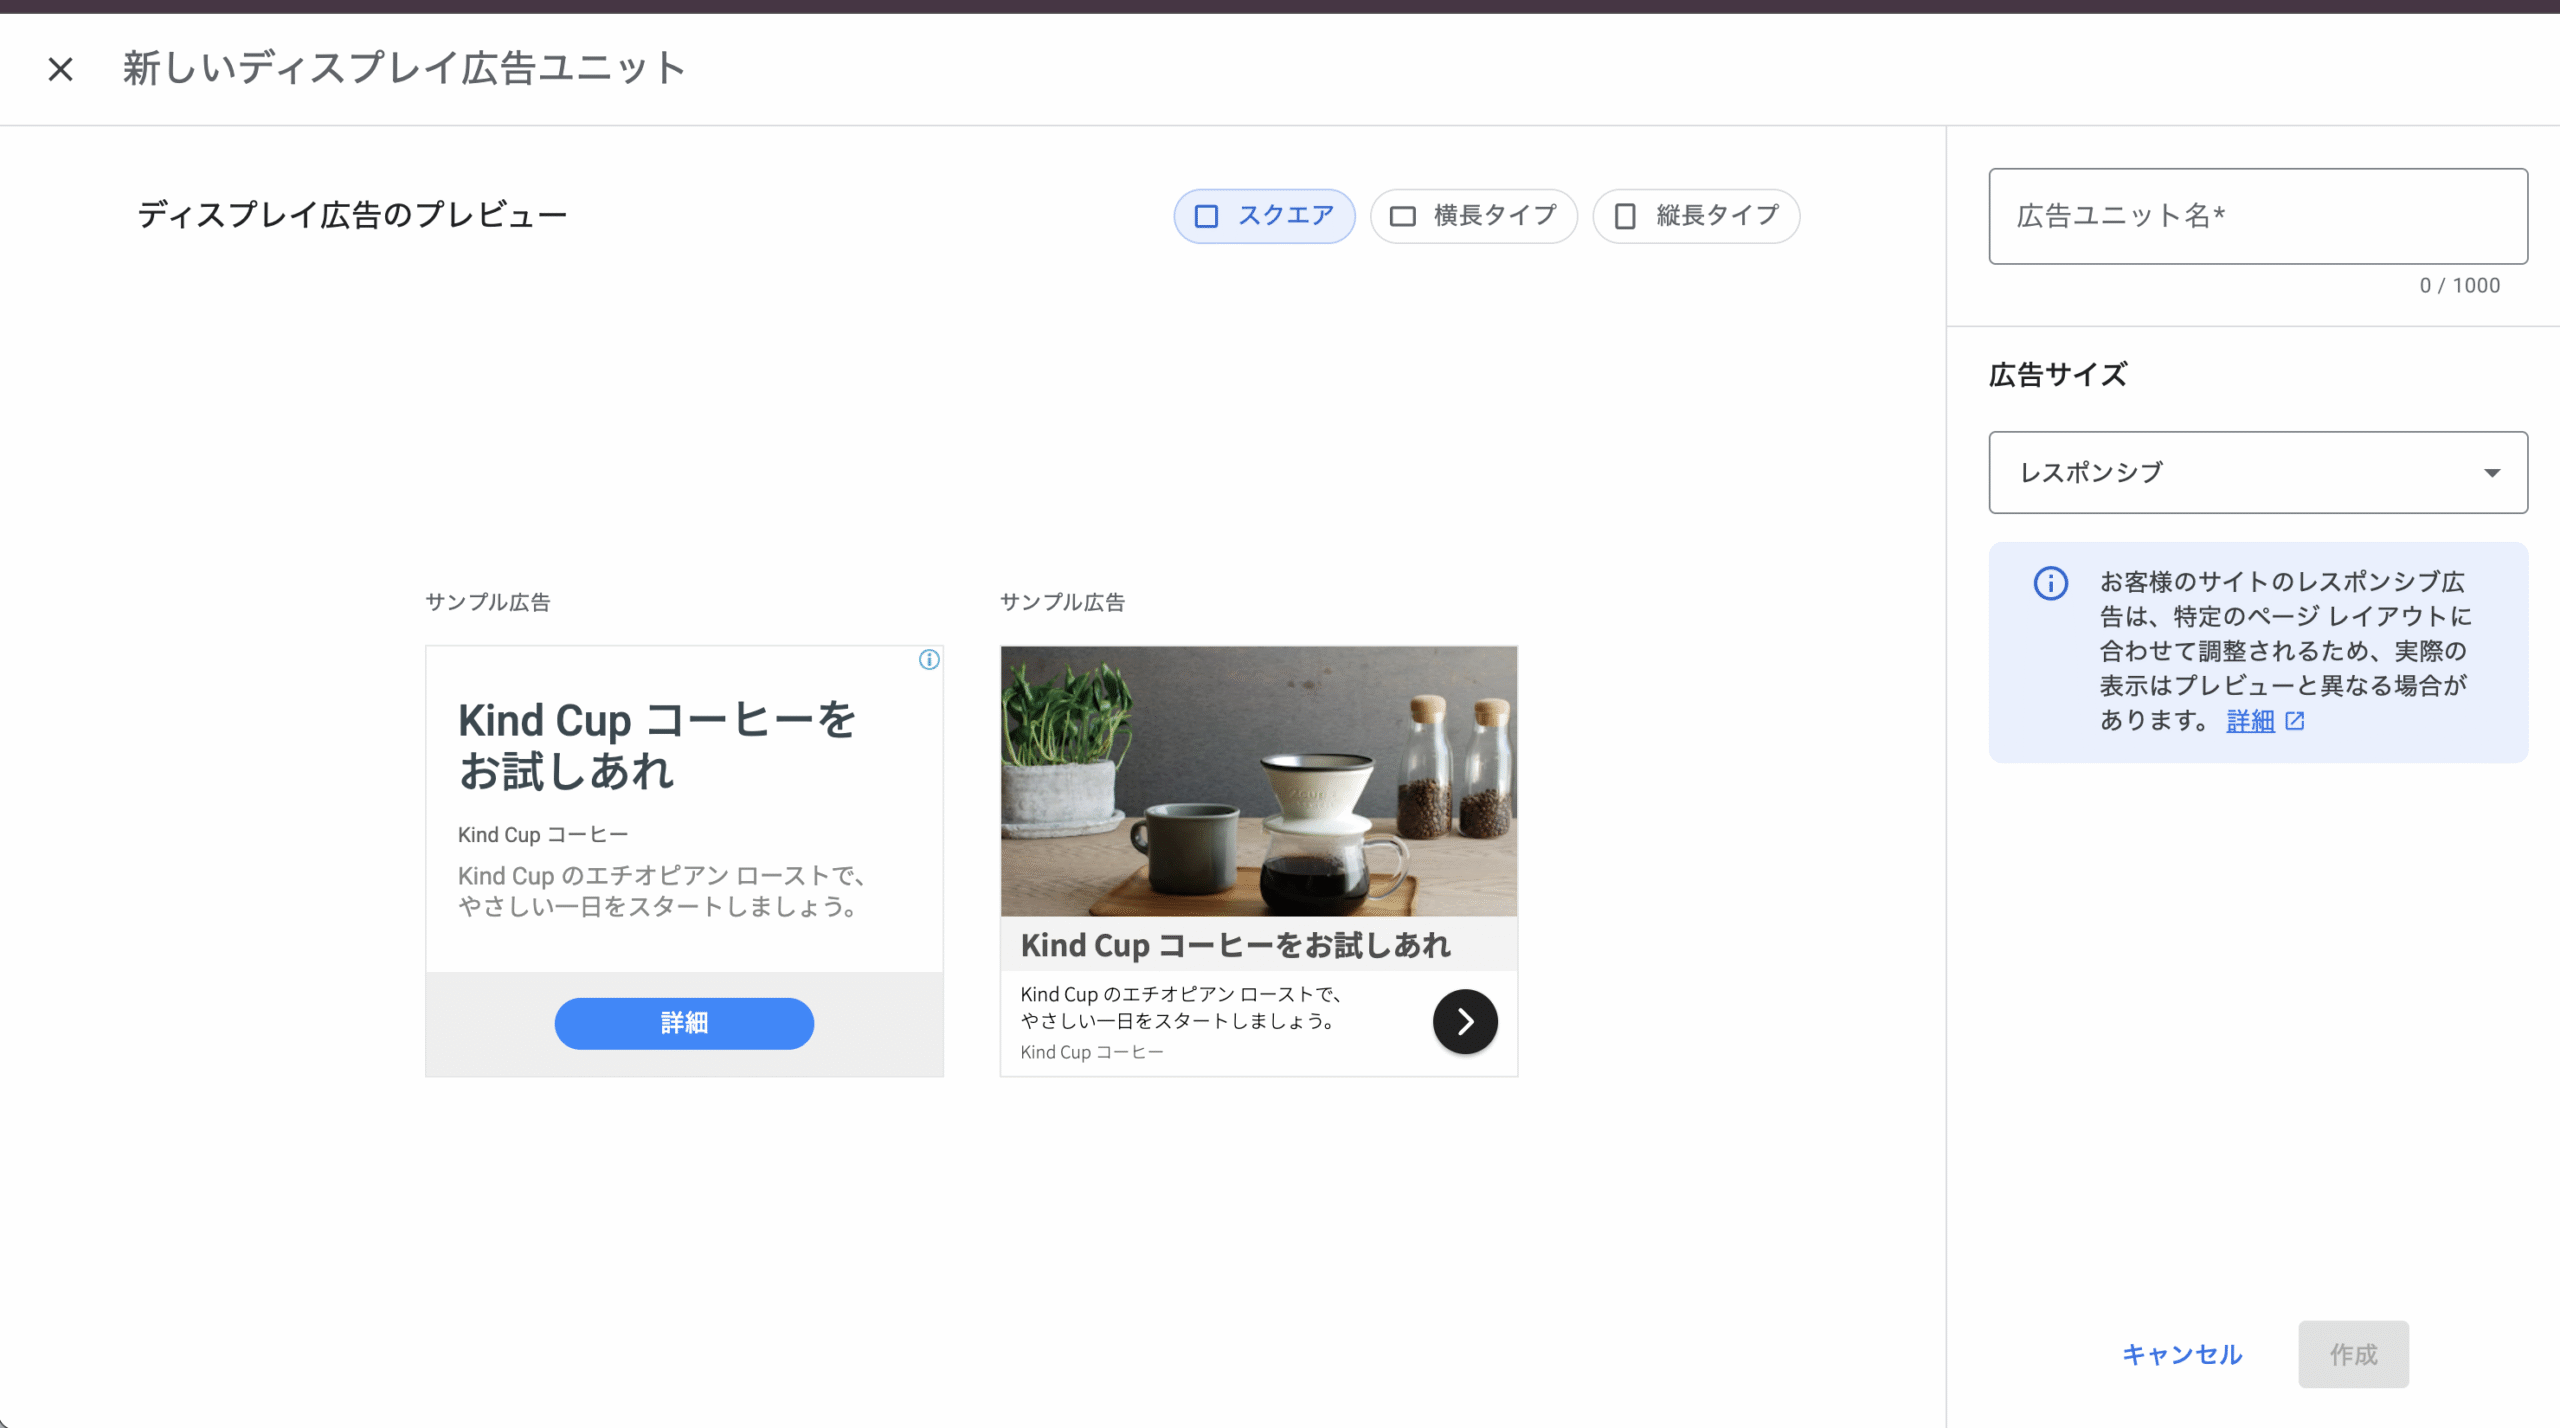2560x1428 pixels.
Task: Click the AdChoices info icon on sample ad
Action: coord(929,660)
